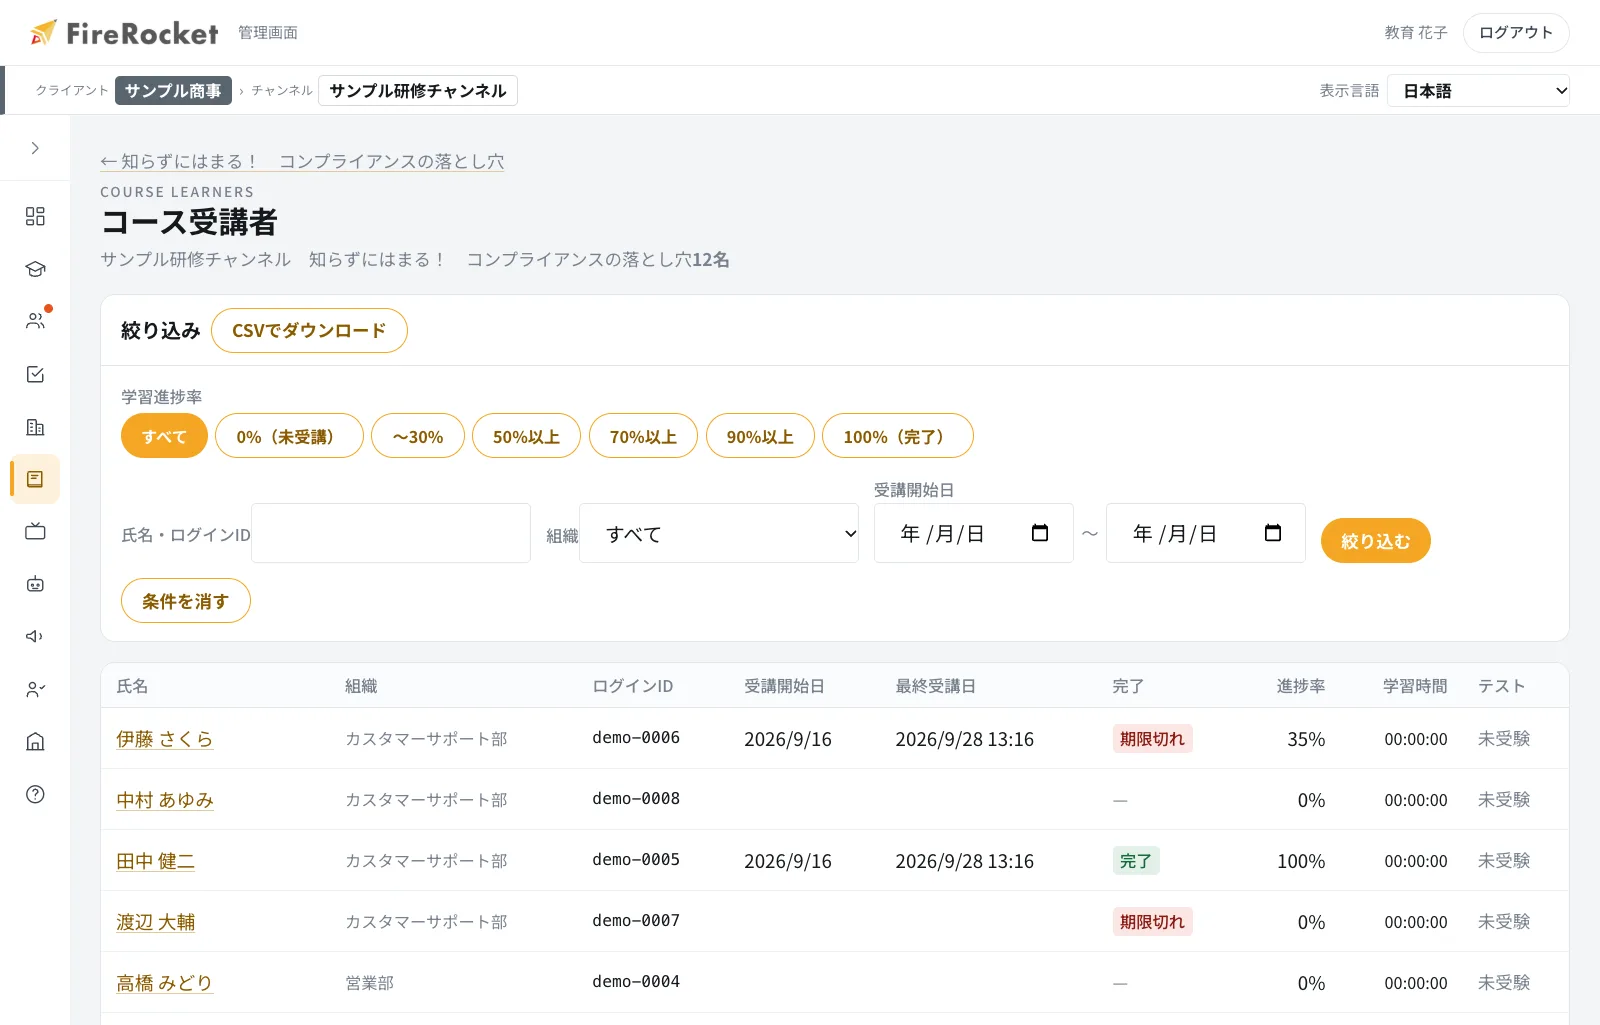1600x1025 pixels.
Task: Click the 進捗率 column header
Action: (1300, 686)
